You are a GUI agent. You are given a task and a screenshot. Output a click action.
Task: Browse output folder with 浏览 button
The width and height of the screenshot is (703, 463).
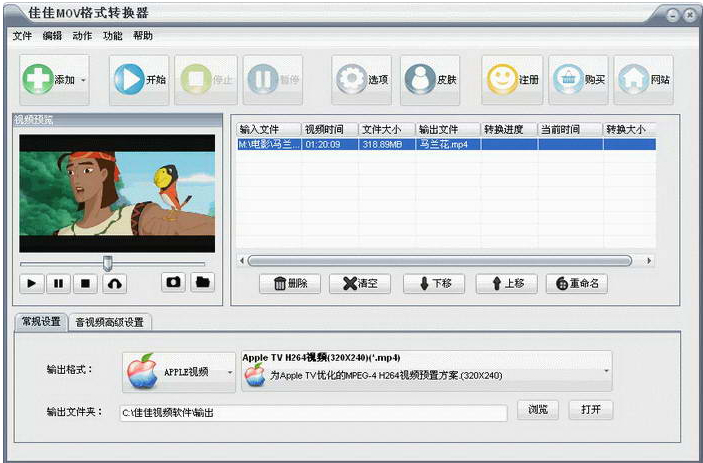click(538, 410)
